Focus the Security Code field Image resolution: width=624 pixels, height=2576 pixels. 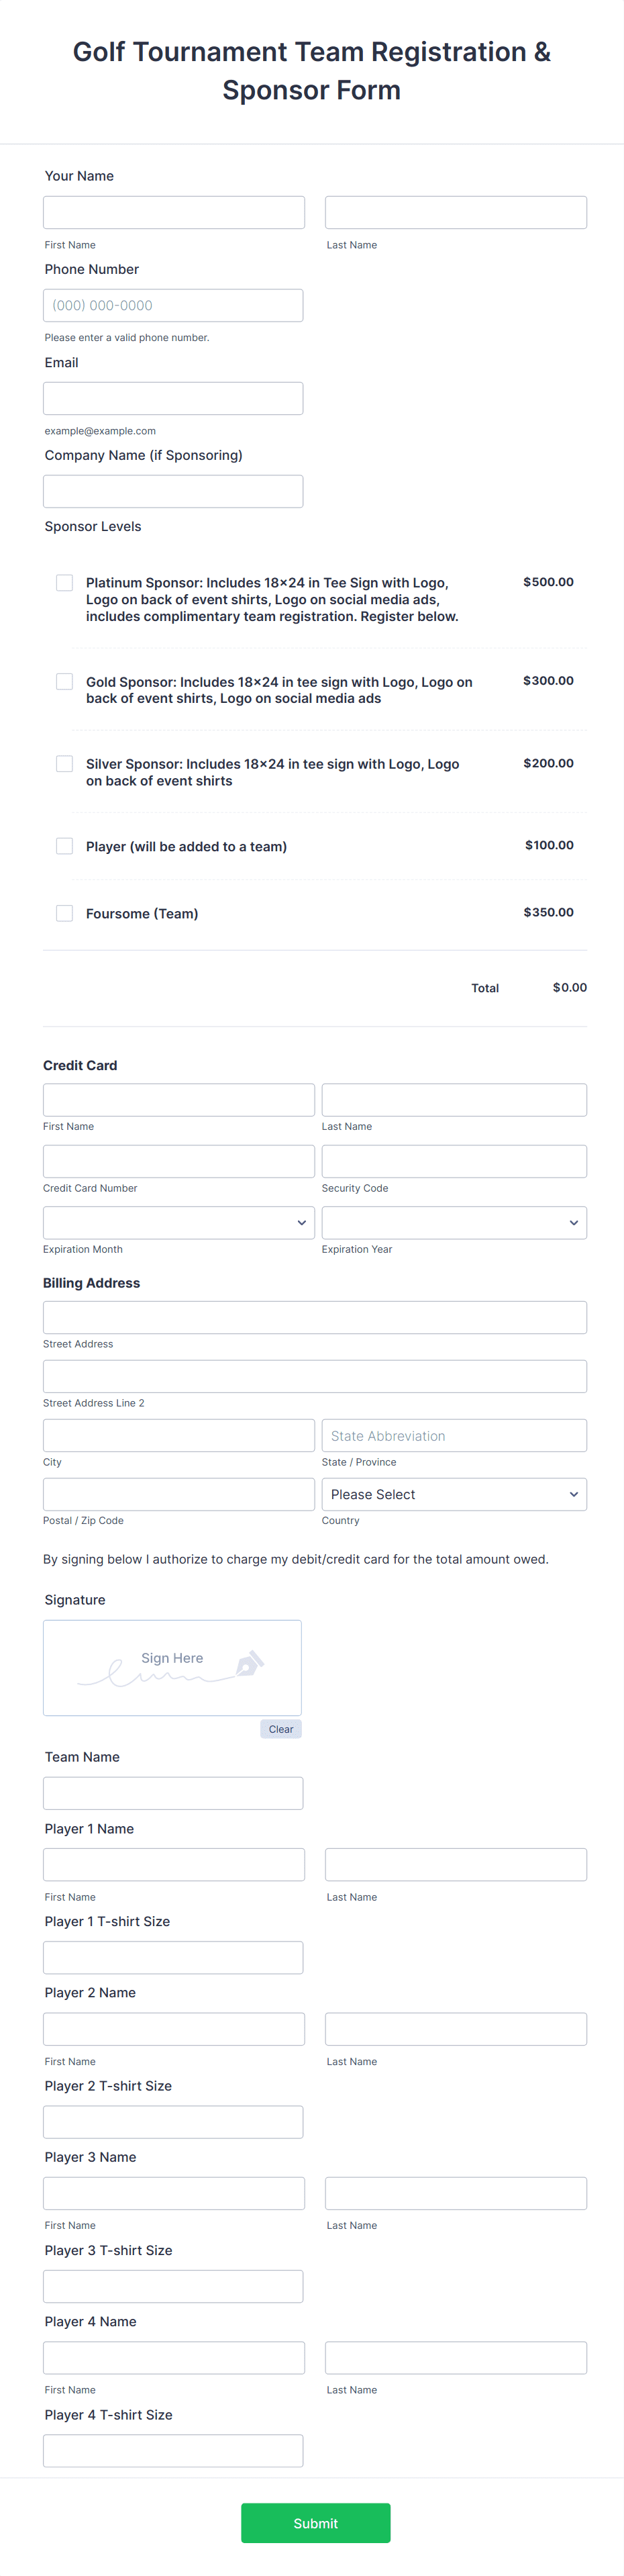coord(454,1161)
